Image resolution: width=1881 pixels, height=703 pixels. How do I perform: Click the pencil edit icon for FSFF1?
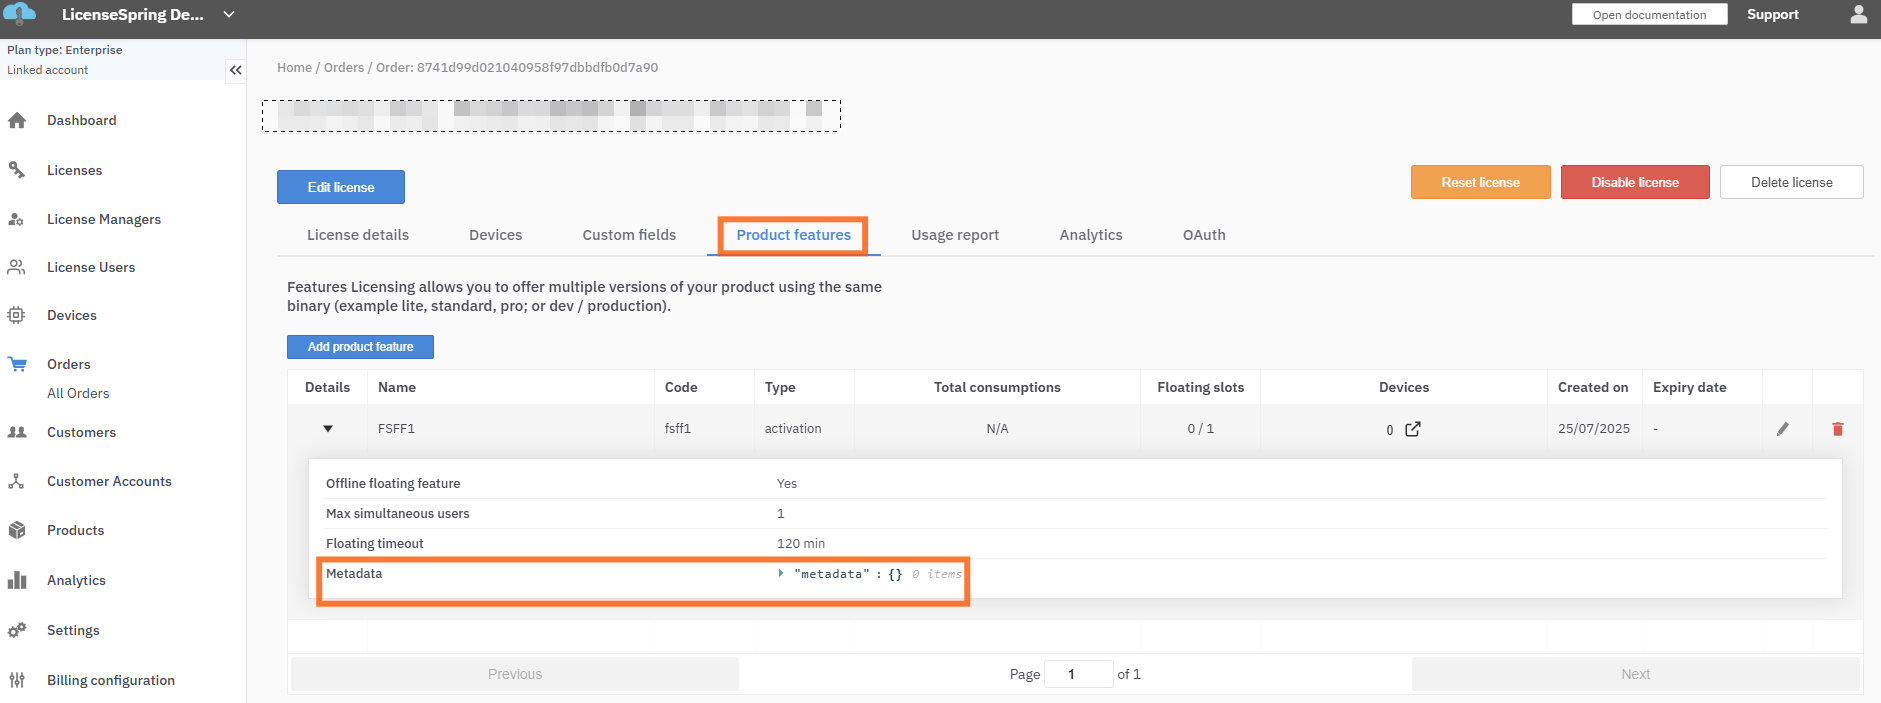pyautogui.click(x=1782, y=429)
